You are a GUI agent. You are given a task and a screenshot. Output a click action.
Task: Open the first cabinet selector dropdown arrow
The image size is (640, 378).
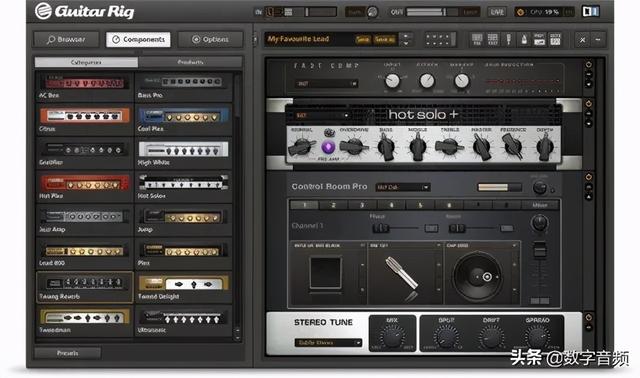[362, 245]
